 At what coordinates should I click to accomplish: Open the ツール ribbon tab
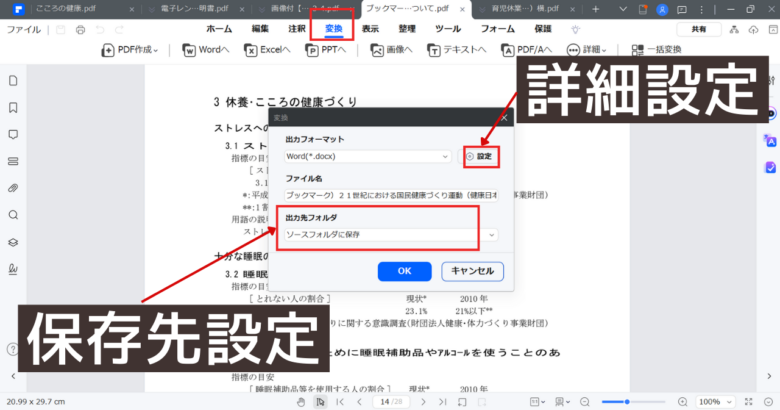tap(448, 29)
